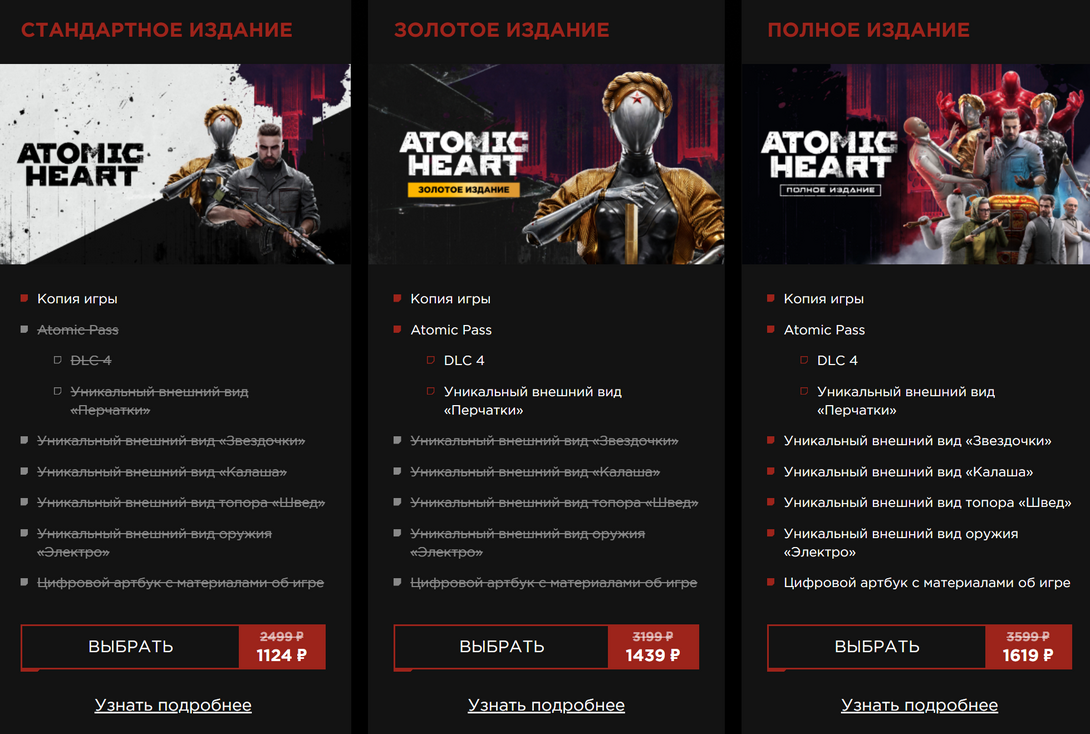This screenshot has width=1090, height=734.
Task: Click the Standard Edition cover artwork
Action: pyautogui.click(x=175, y=164)
